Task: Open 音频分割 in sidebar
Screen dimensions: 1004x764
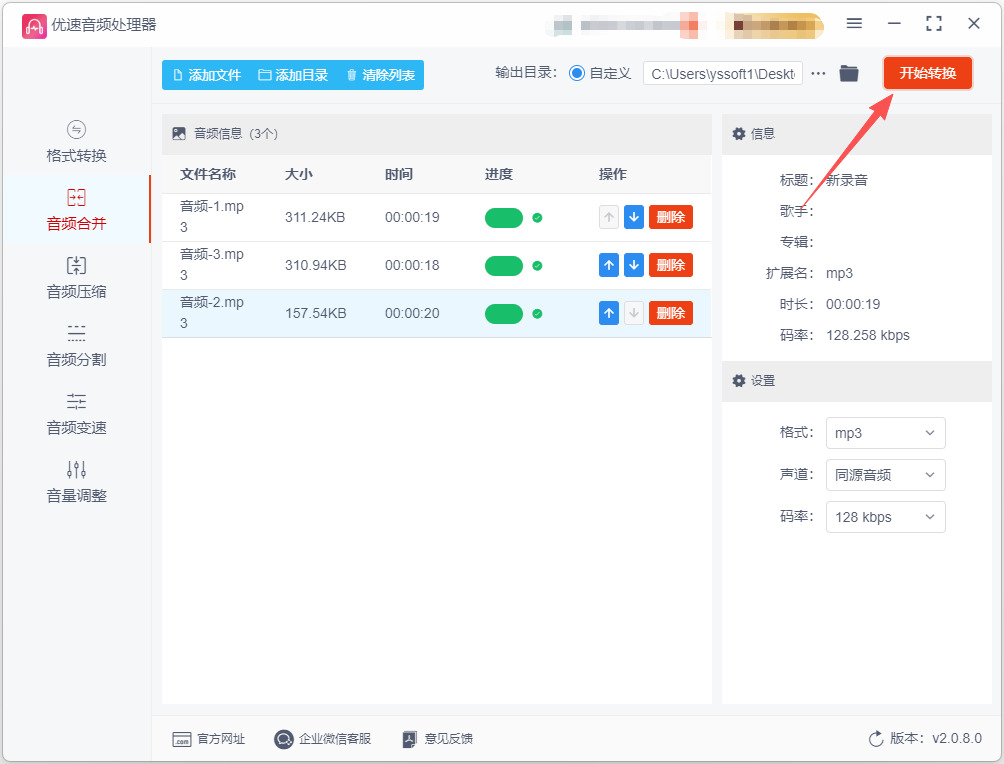Action: coord(76,346)
